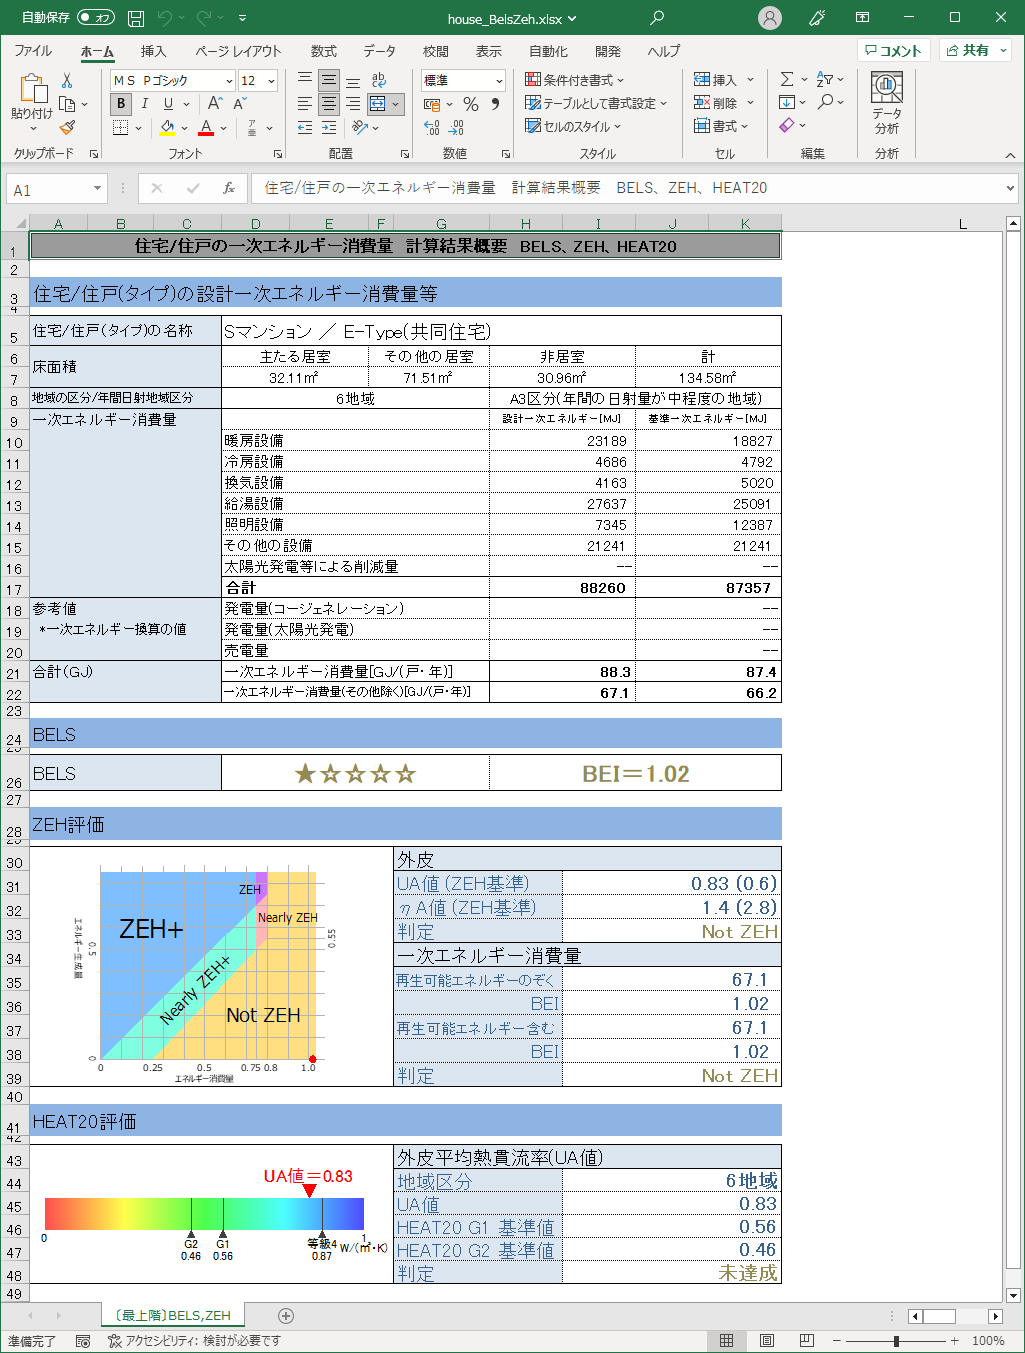The image size is (1025, 1353).
Task: Toggle Italic formatting
Action: pos(144,104)
